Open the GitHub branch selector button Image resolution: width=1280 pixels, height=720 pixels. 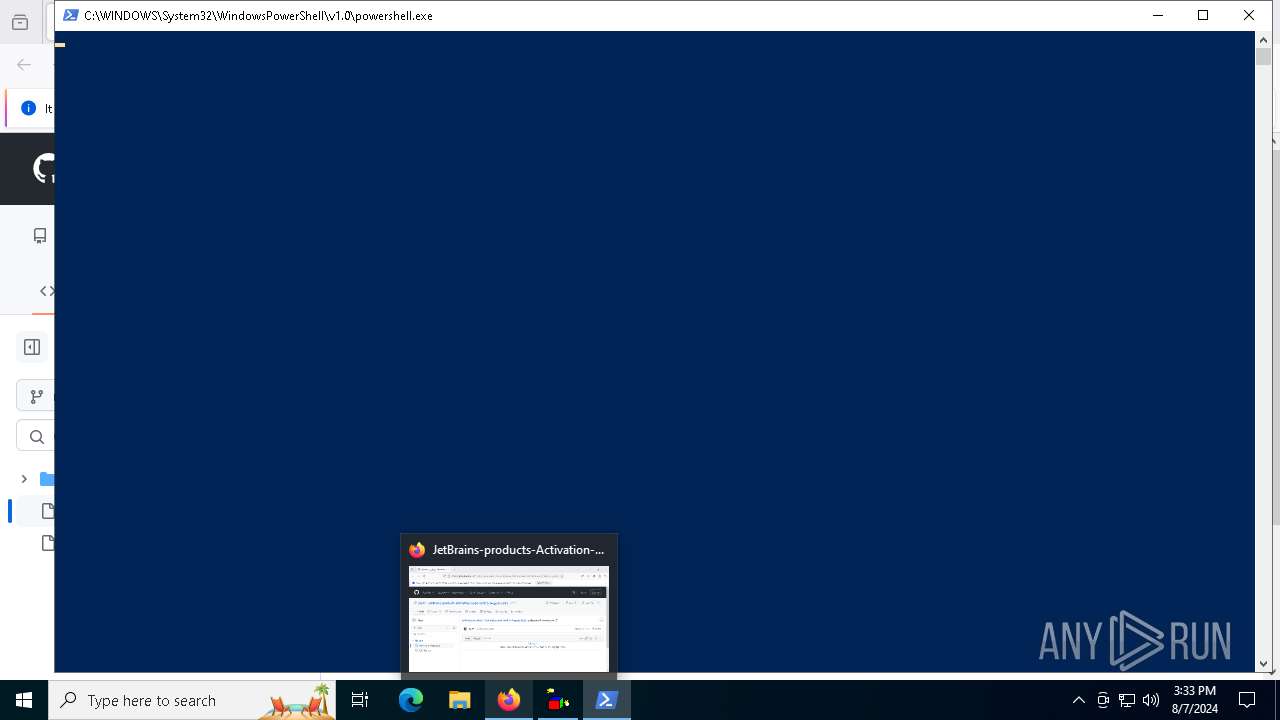tap(36, 396)
